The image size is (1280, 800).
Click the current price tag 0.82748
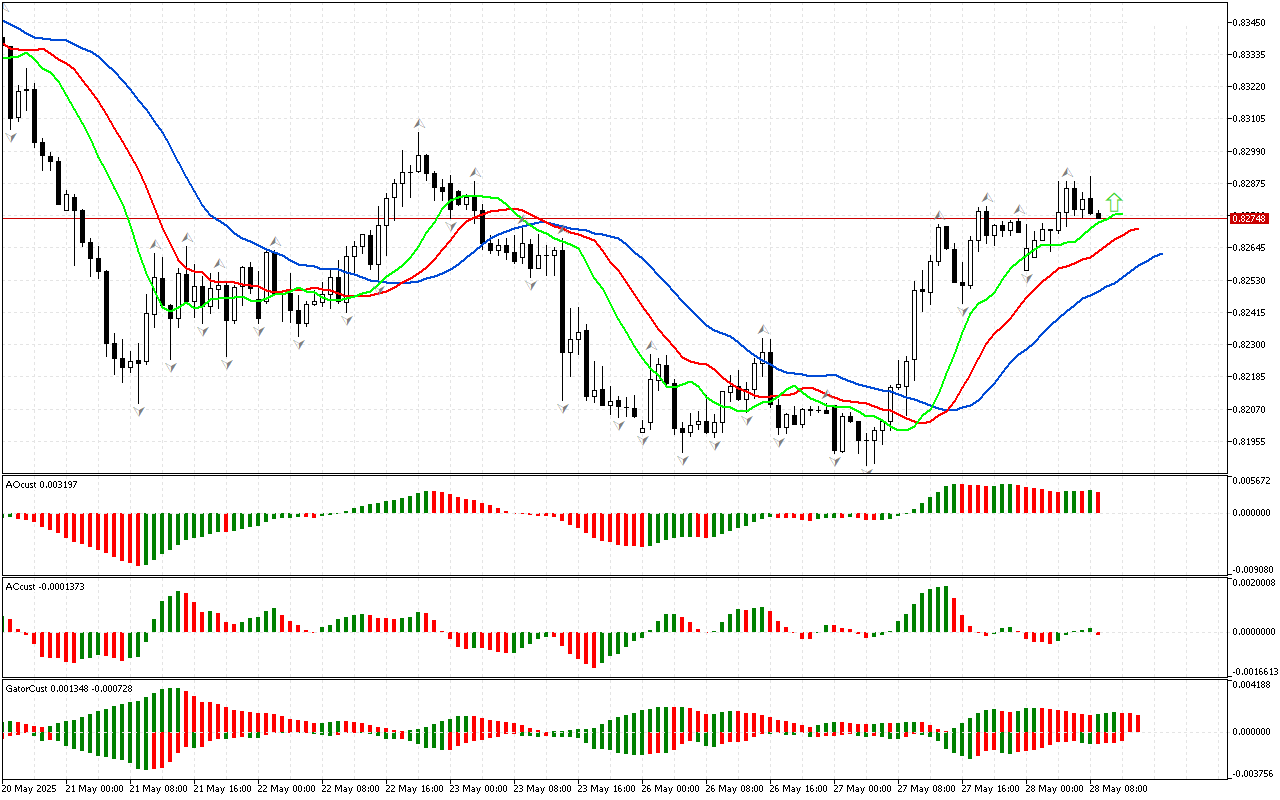point(1251,218)
